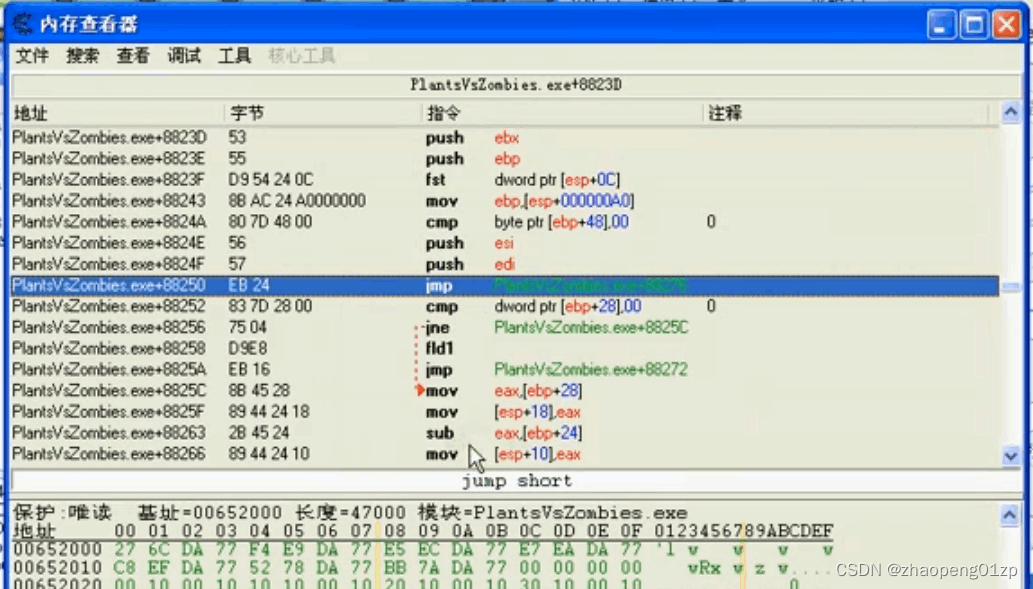Select cmp dword ptr [ebp+28],00 row
This screenshot has width=1033, height=589.
pos(505,306)
